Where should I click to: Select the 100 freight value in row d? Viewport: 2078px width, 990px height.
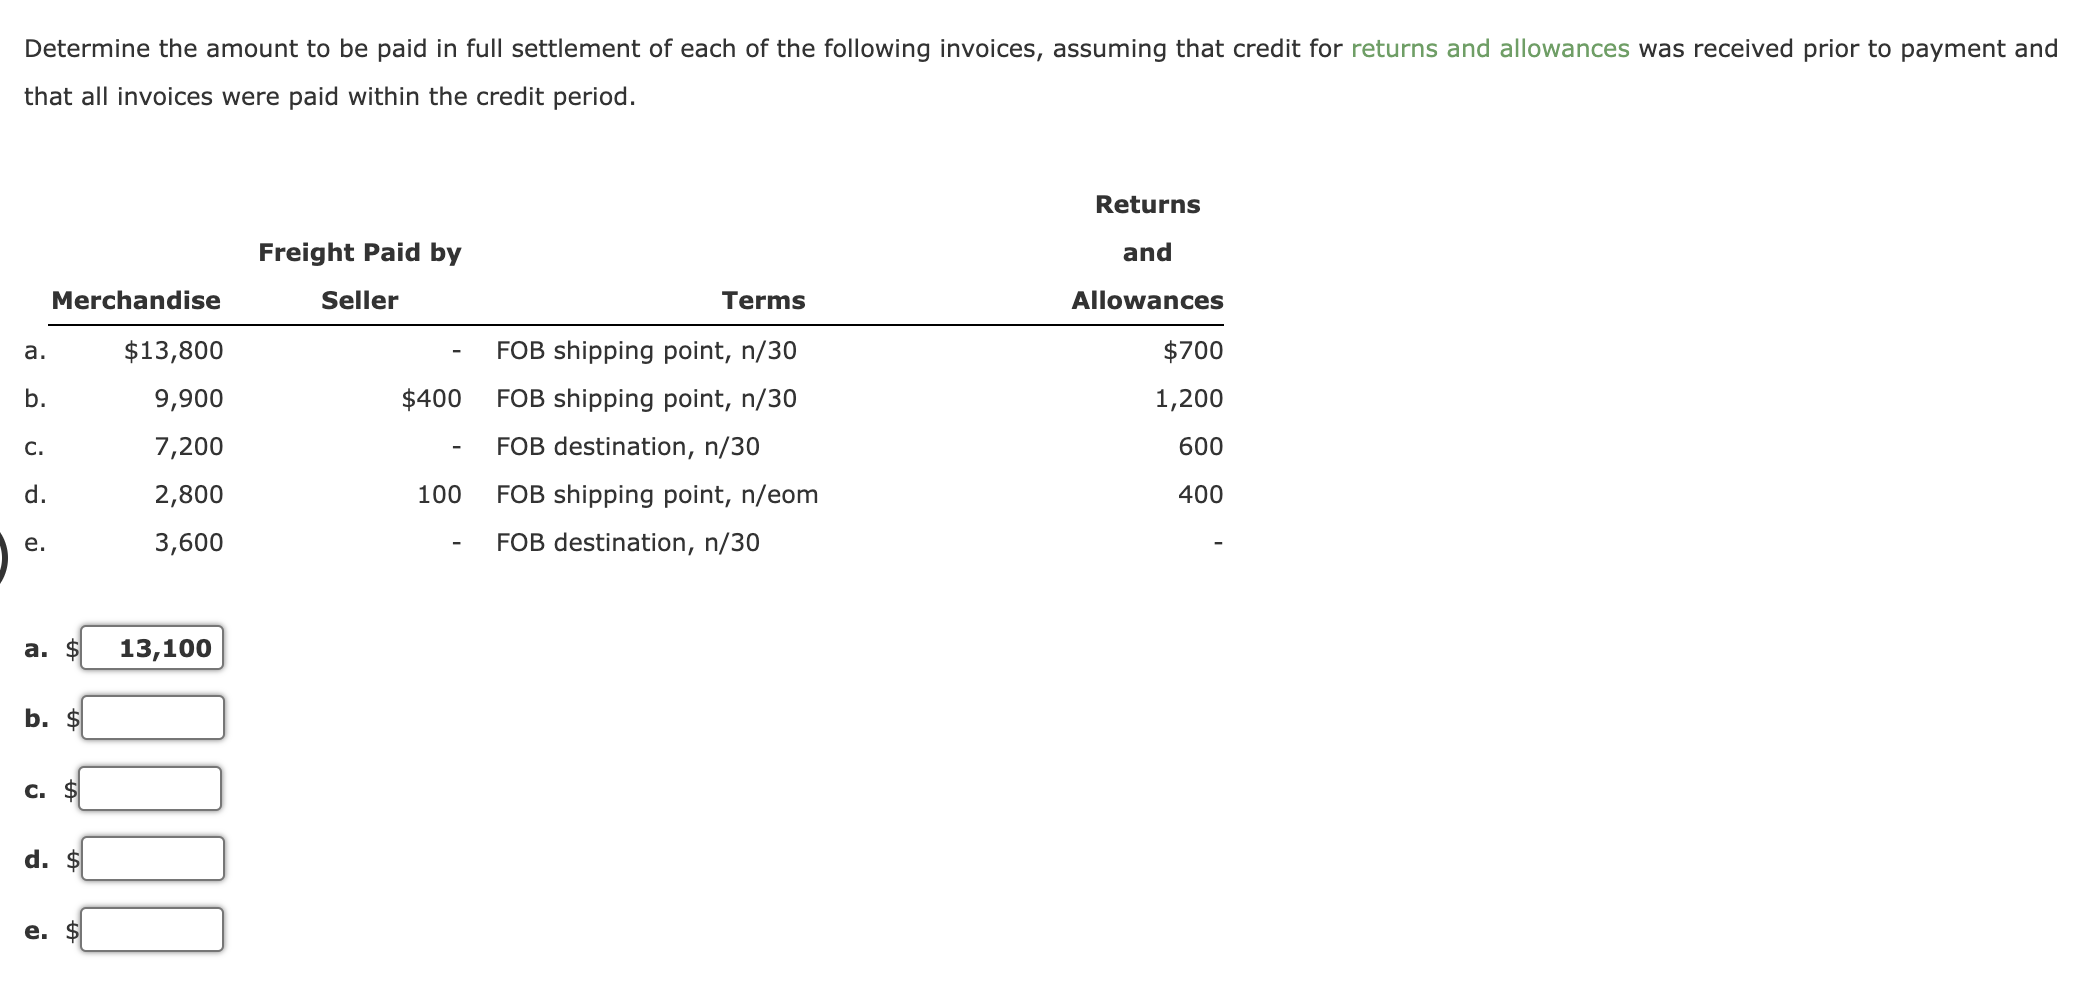coord(439,495)
